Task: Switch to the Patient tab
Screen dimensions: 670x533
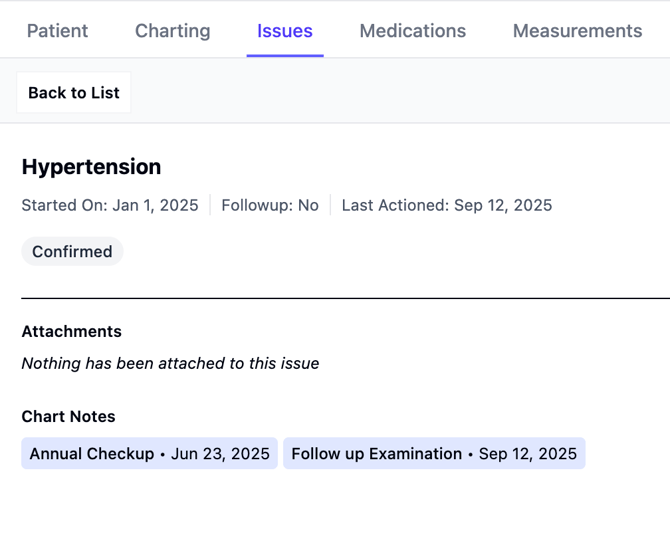Action: [x=57, y=31]
